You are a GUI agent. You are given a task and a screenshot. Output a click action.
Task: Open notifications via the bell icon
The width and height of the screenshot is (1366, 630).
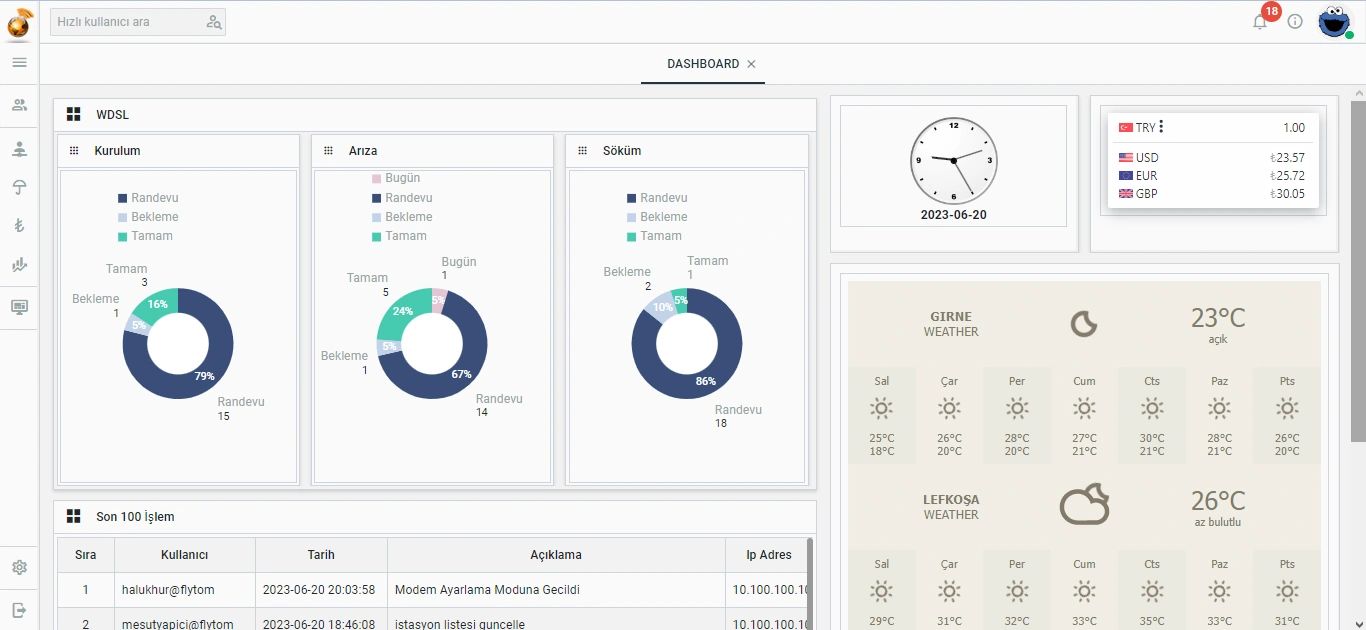1259,20
